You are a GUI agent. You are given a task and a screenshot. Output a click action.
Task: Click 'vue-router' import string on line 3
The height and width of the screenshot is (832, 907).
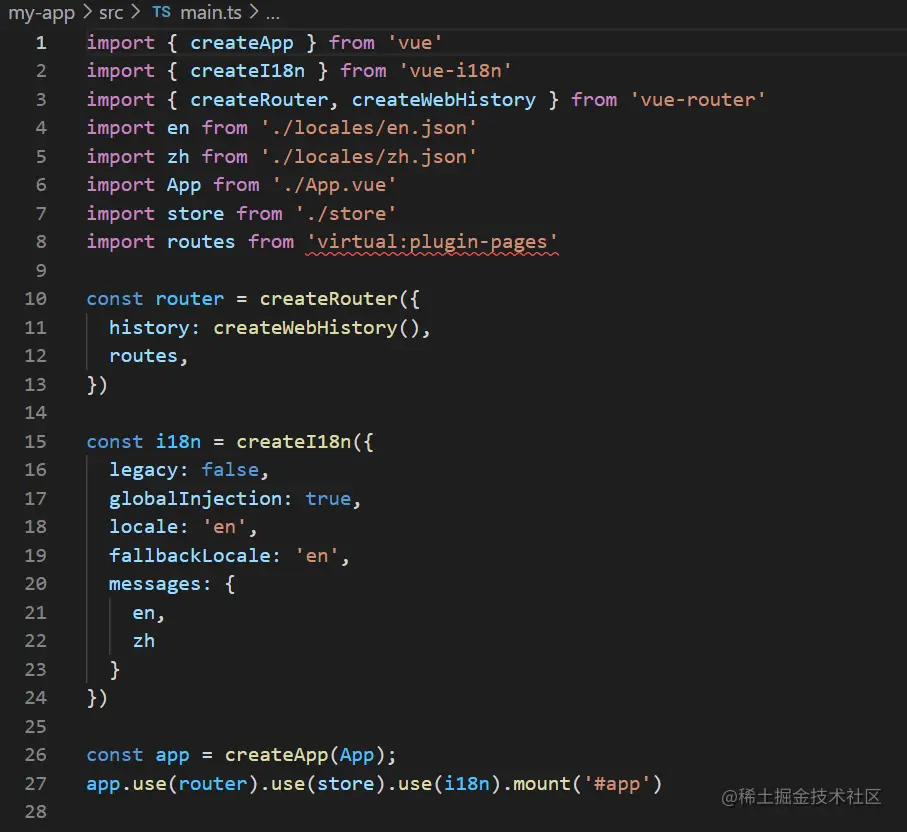(x=698, y=100)
